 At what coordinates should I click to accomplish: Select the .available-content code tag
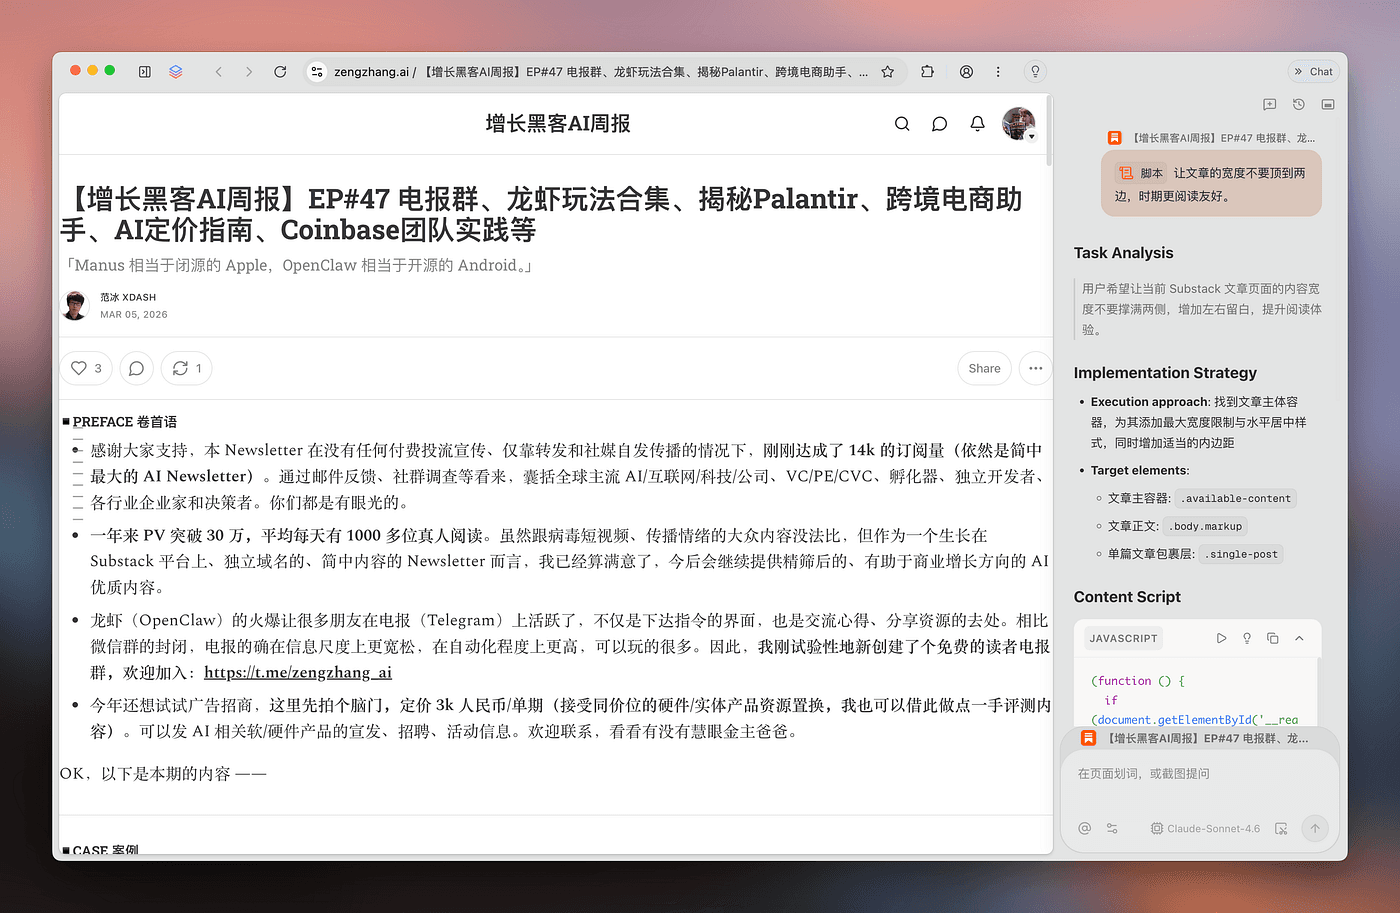1235,498
